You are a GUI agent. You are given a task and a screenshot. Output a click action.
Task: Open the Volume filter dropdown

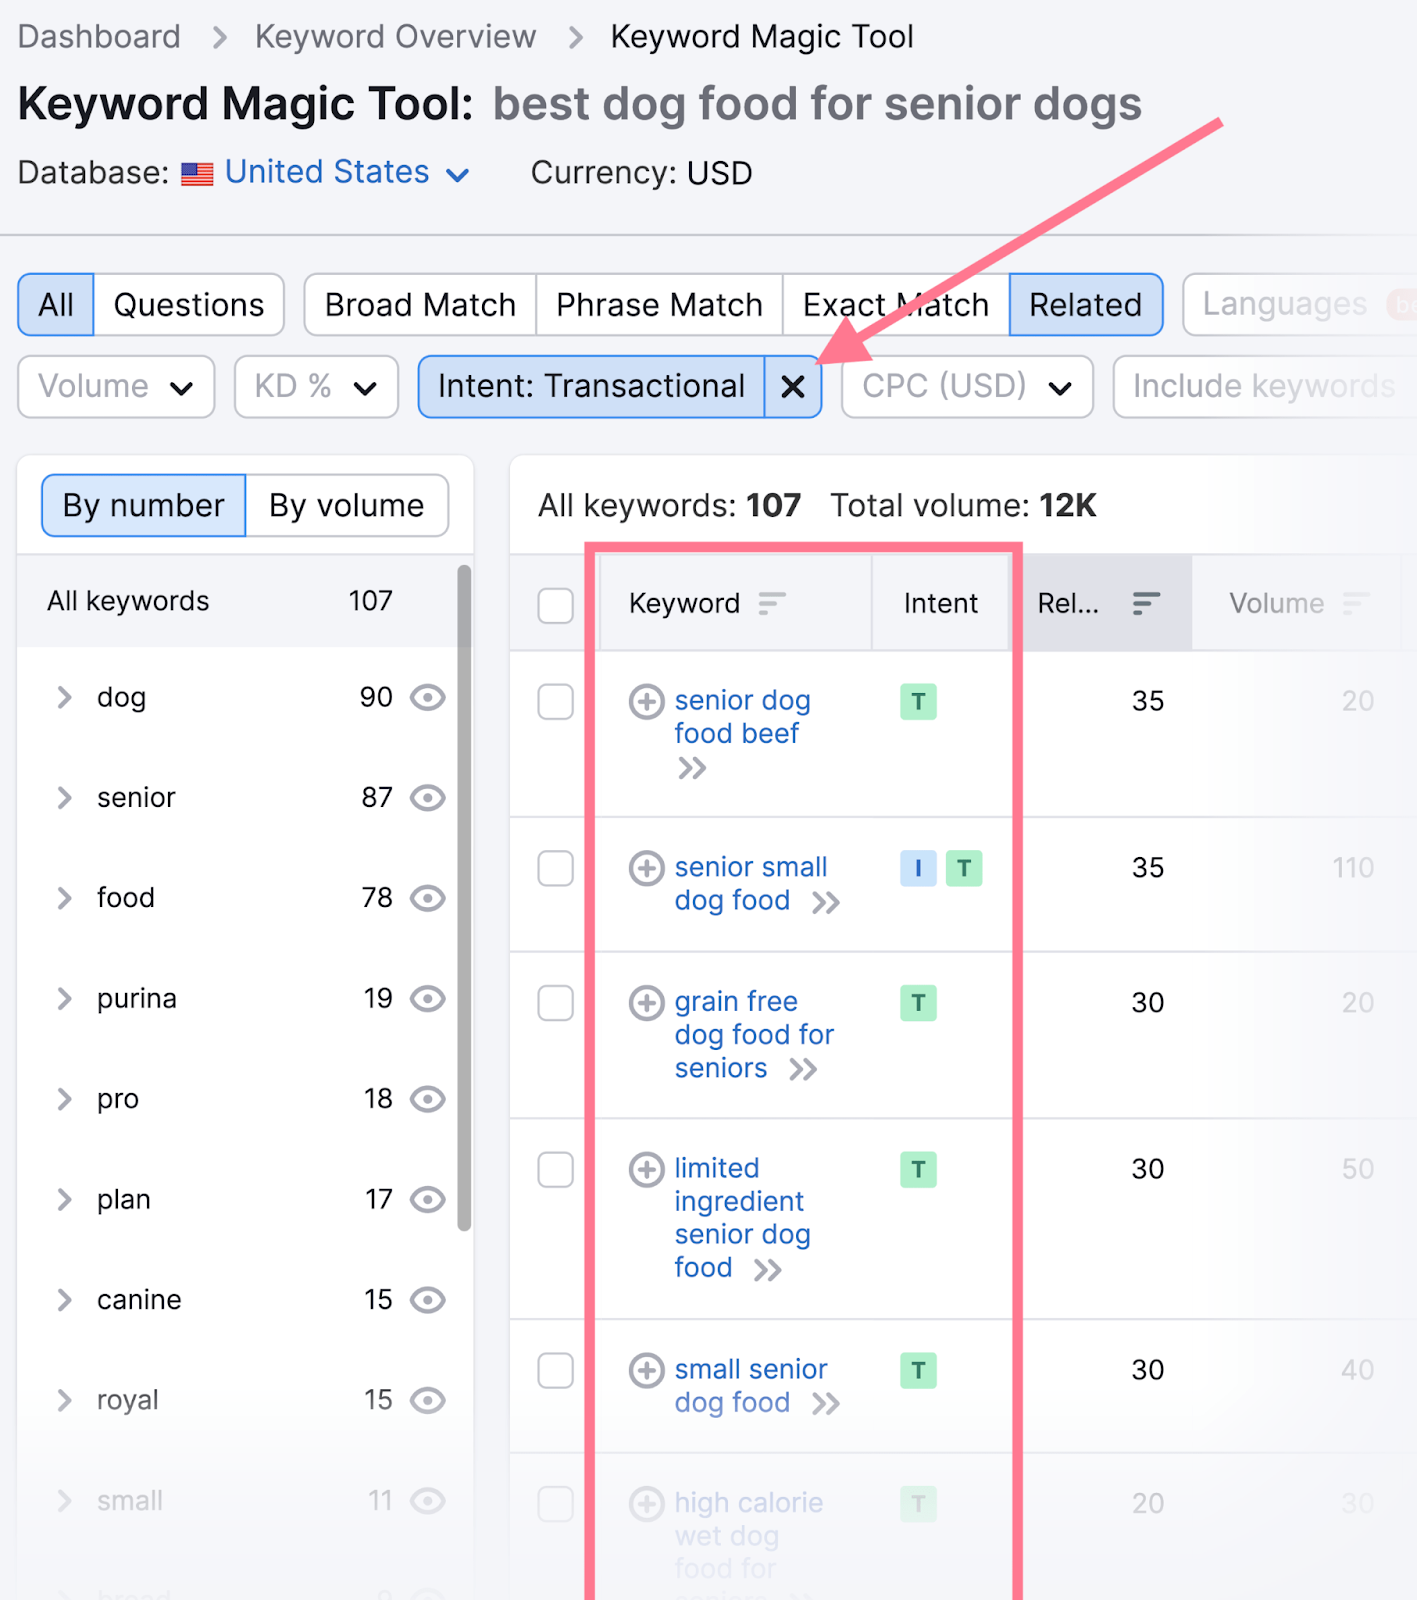116,387
